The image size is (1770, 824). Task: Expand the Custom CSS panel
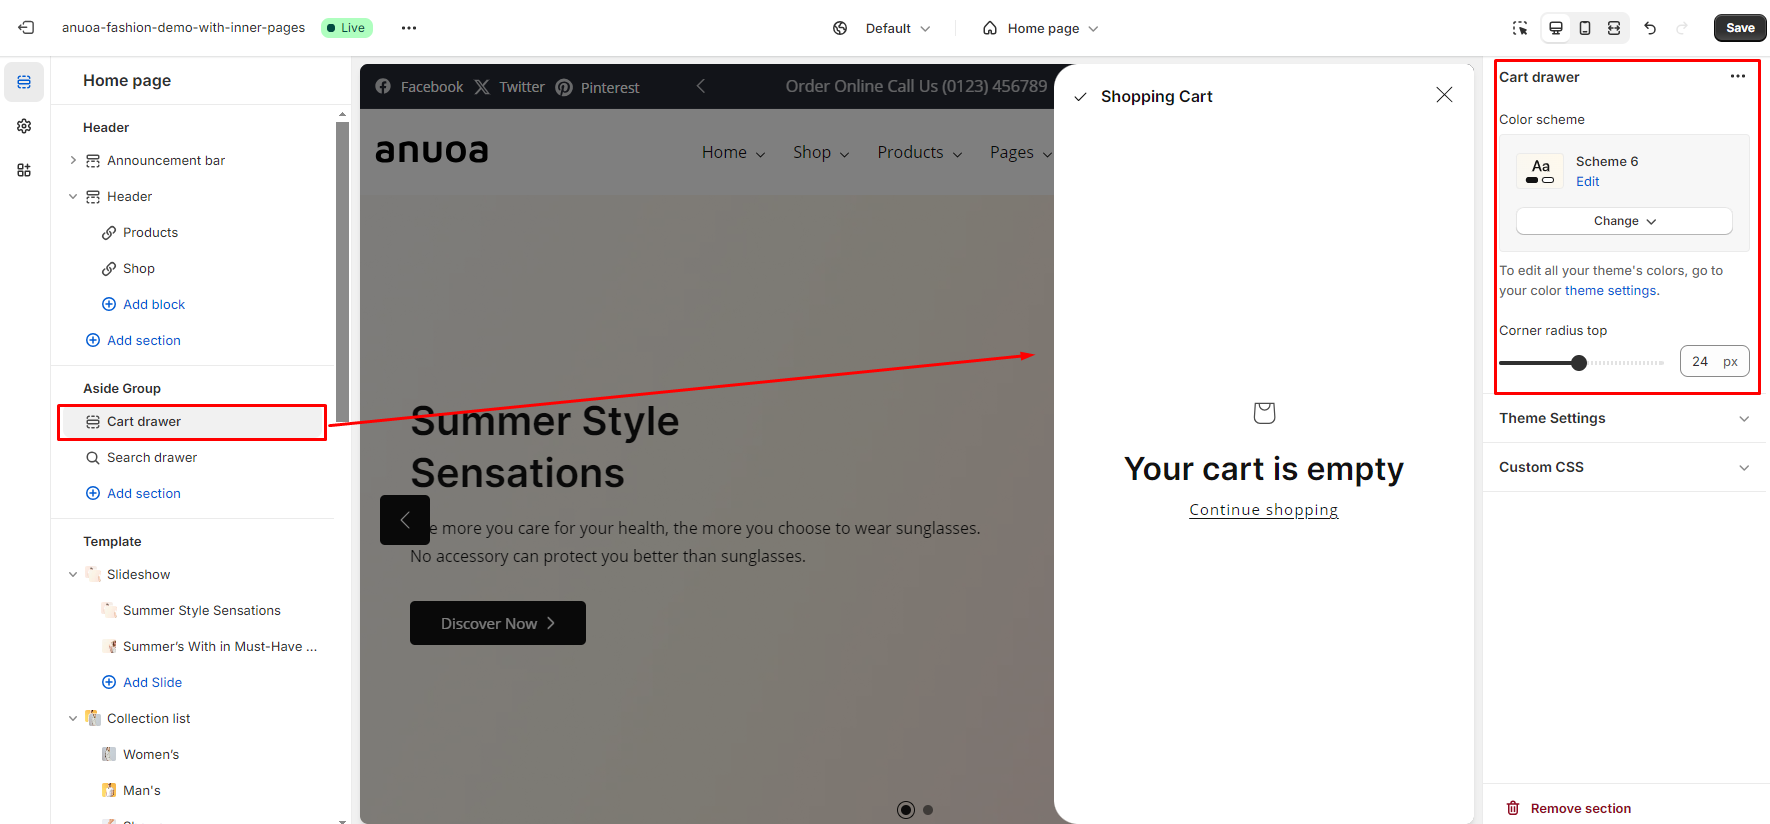tap(1624, 467)
